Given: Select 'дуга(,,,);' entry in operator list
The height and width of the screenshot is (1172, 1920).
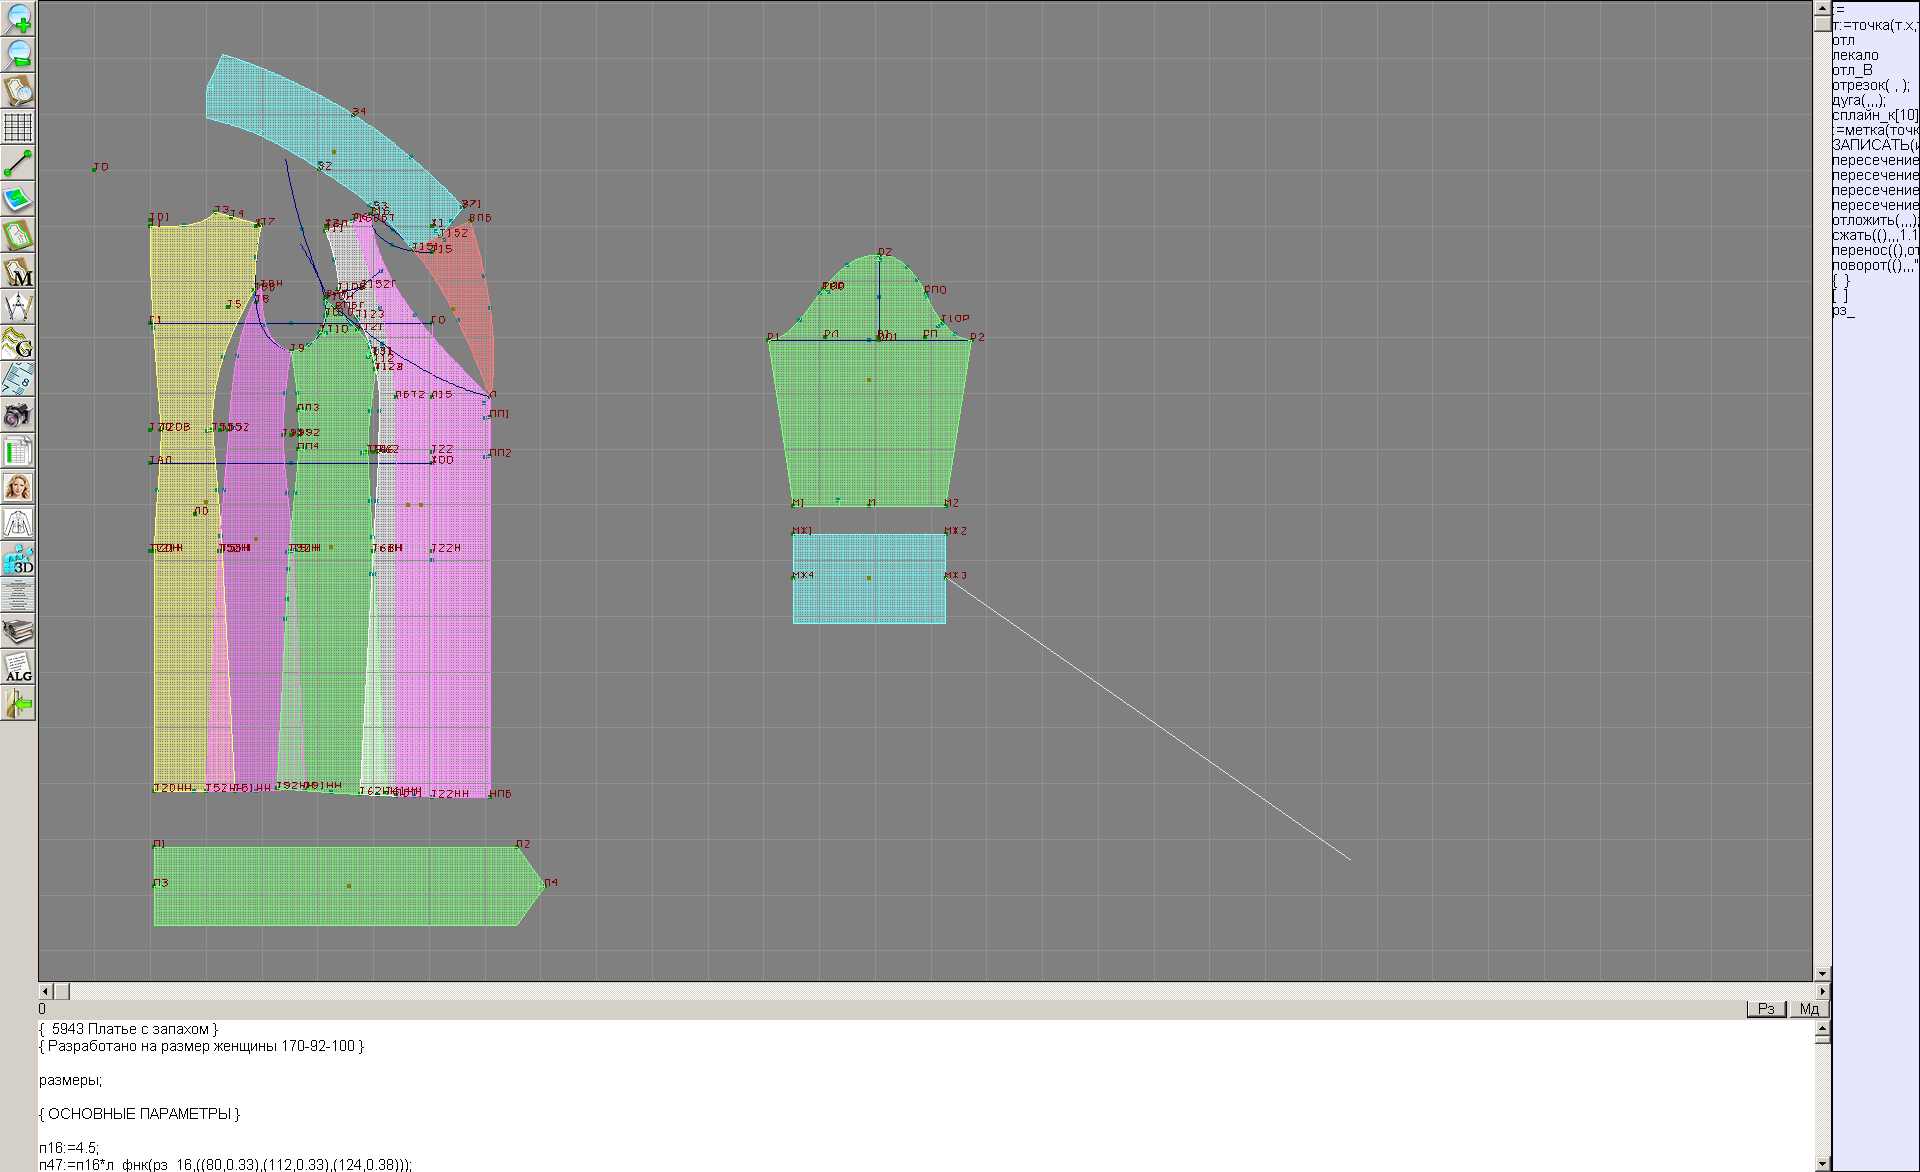Looking at the screenshot, I should click(x=1858, y=100).
